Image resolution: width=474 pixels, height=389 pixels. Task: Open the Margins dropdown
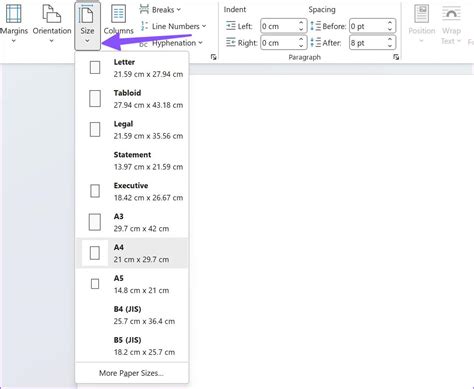coord(14,24)
